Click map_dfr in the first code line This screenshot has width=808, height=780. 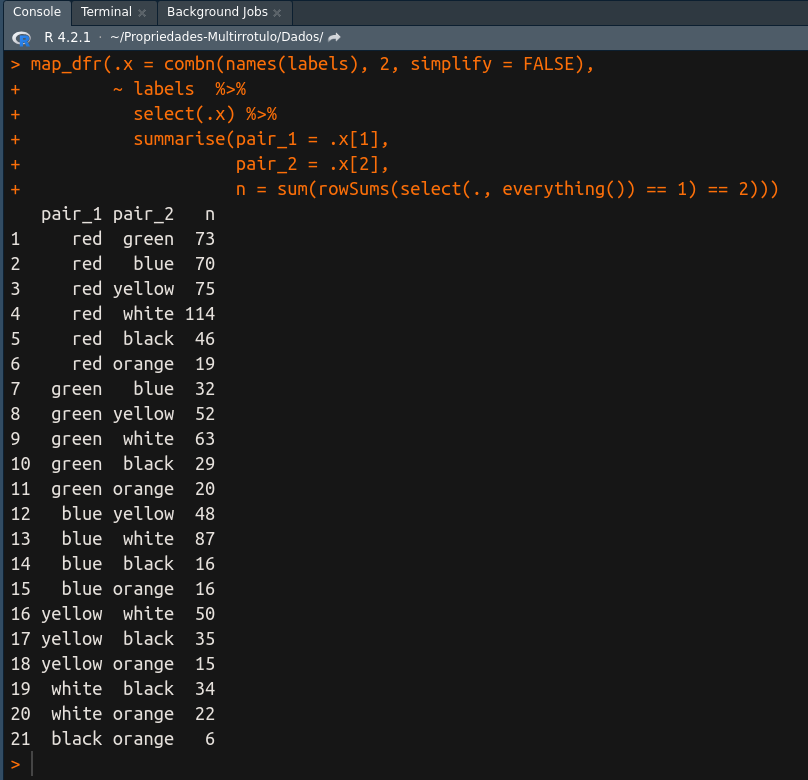click(66, 64)
